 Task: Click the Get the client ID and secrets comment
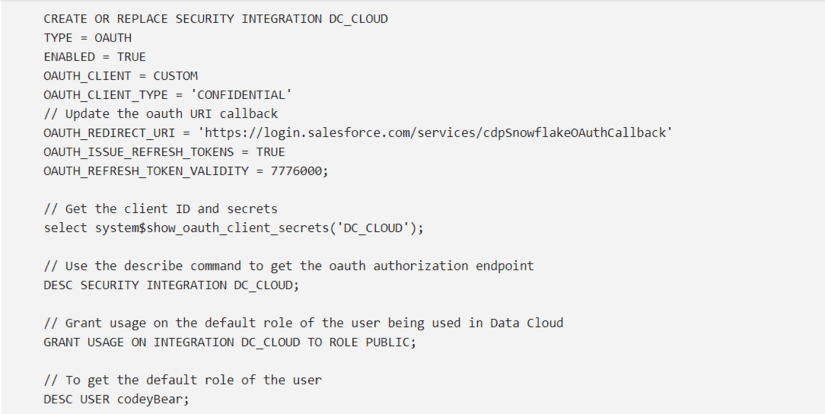pos(160,209)
